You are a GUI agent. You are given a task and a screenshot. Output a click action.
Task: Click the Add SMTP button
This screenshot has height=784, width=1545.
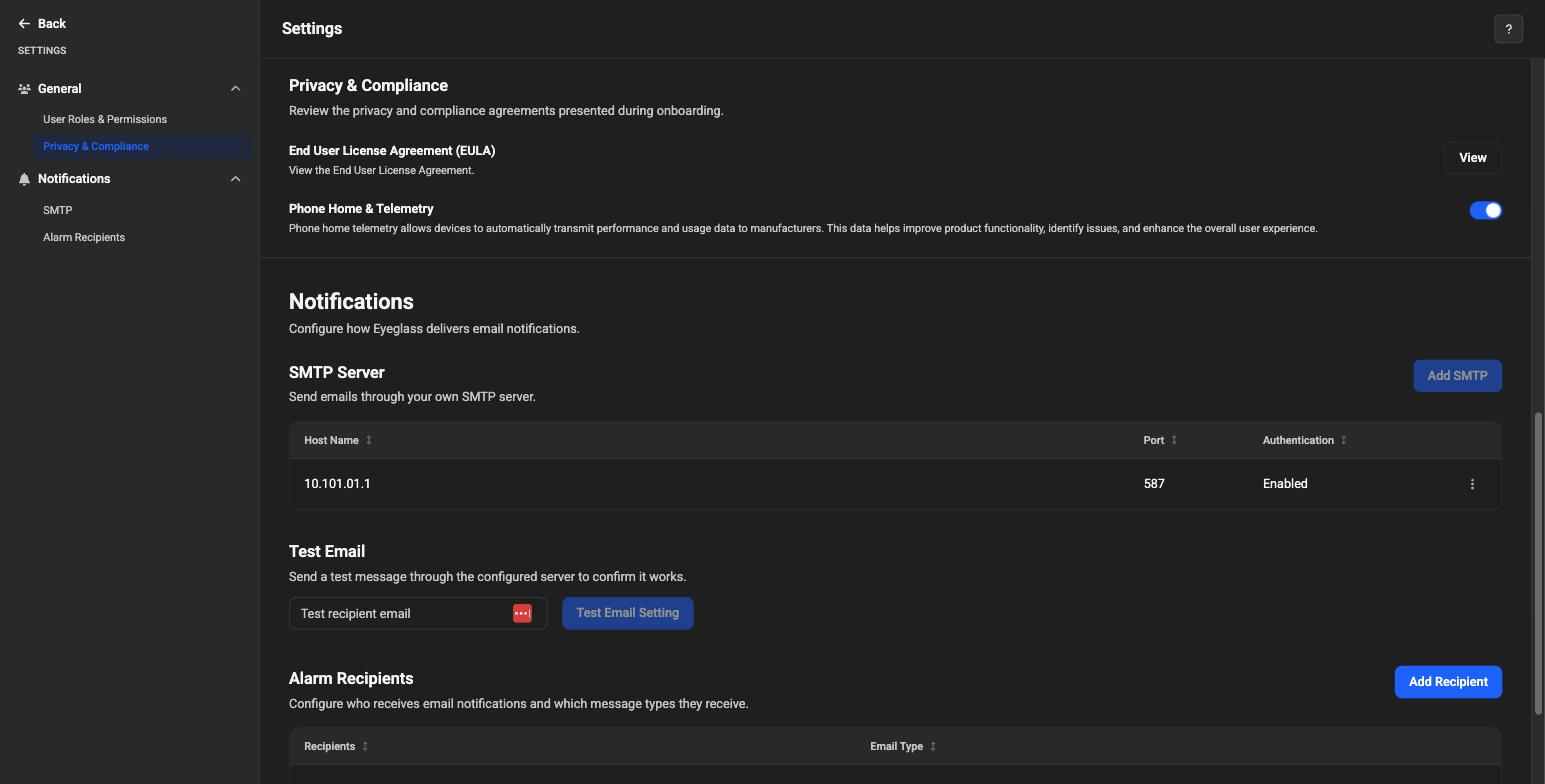click(x=1457, y=376)
